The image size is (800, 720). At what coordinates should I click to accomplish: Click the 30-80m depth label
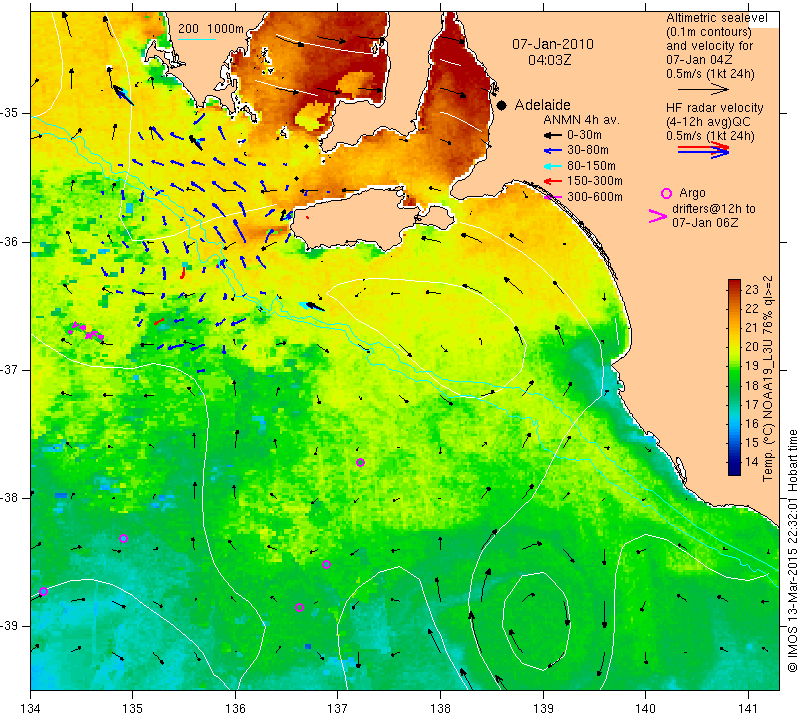coord(588,151)
